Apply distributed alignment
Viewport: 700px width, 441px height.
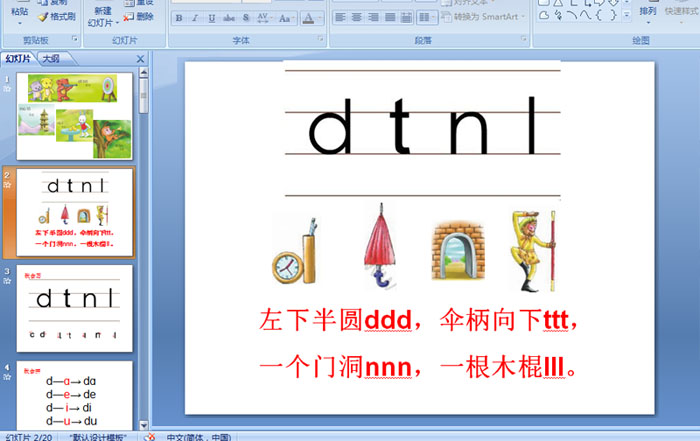tap(406, 17)
